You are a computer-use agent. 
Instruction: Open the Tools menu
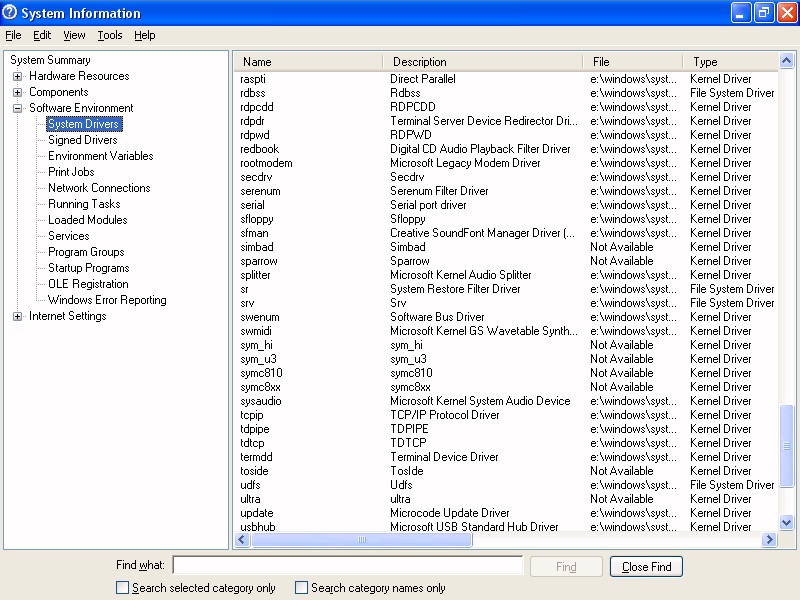(x=110, y=35)
